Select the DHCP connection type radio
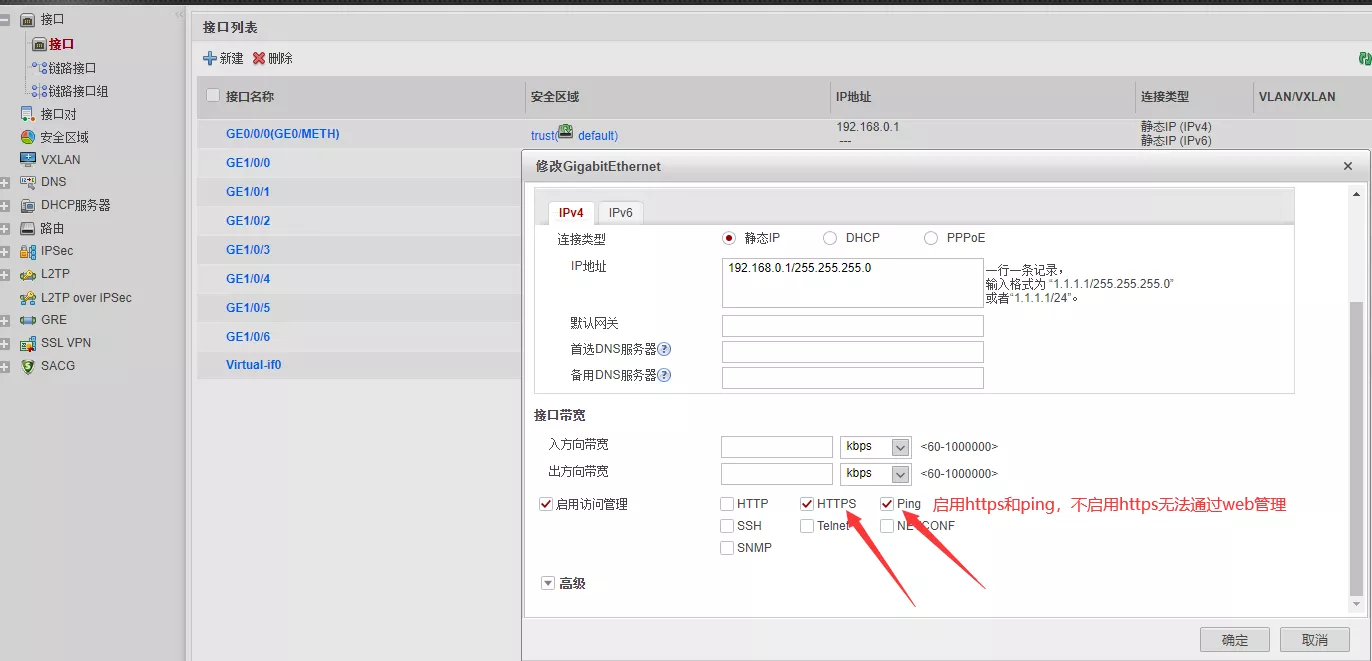The image size is (1372, 661). (x=830, y=238)
